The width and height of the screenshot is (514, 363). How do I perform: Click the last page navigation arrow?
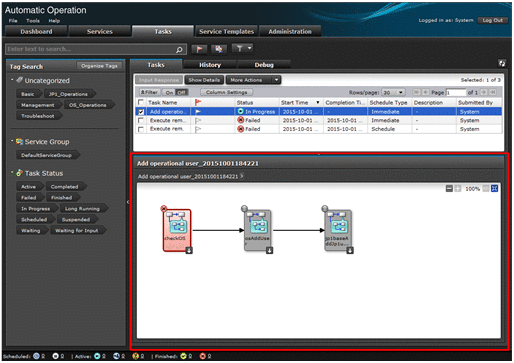[493, 92]
